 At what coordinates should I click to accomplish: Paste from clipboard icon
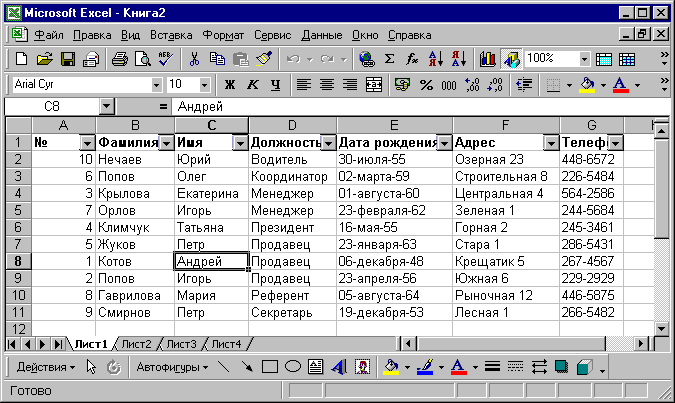click(241, 59)
